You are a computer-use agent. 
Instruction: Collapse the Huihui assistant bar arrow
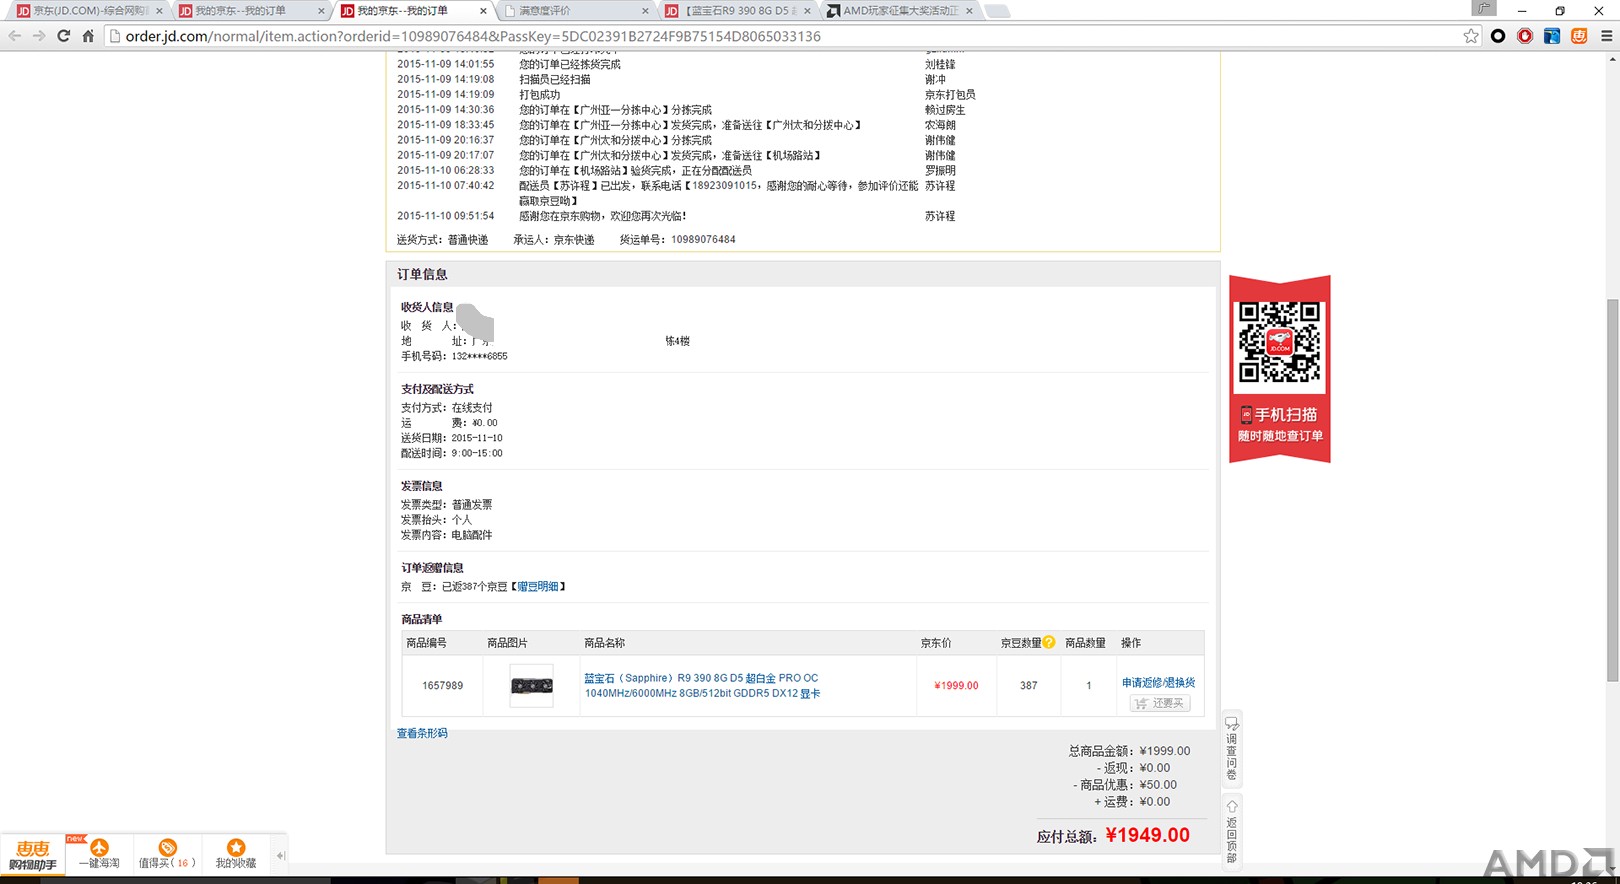pos(281,856)
